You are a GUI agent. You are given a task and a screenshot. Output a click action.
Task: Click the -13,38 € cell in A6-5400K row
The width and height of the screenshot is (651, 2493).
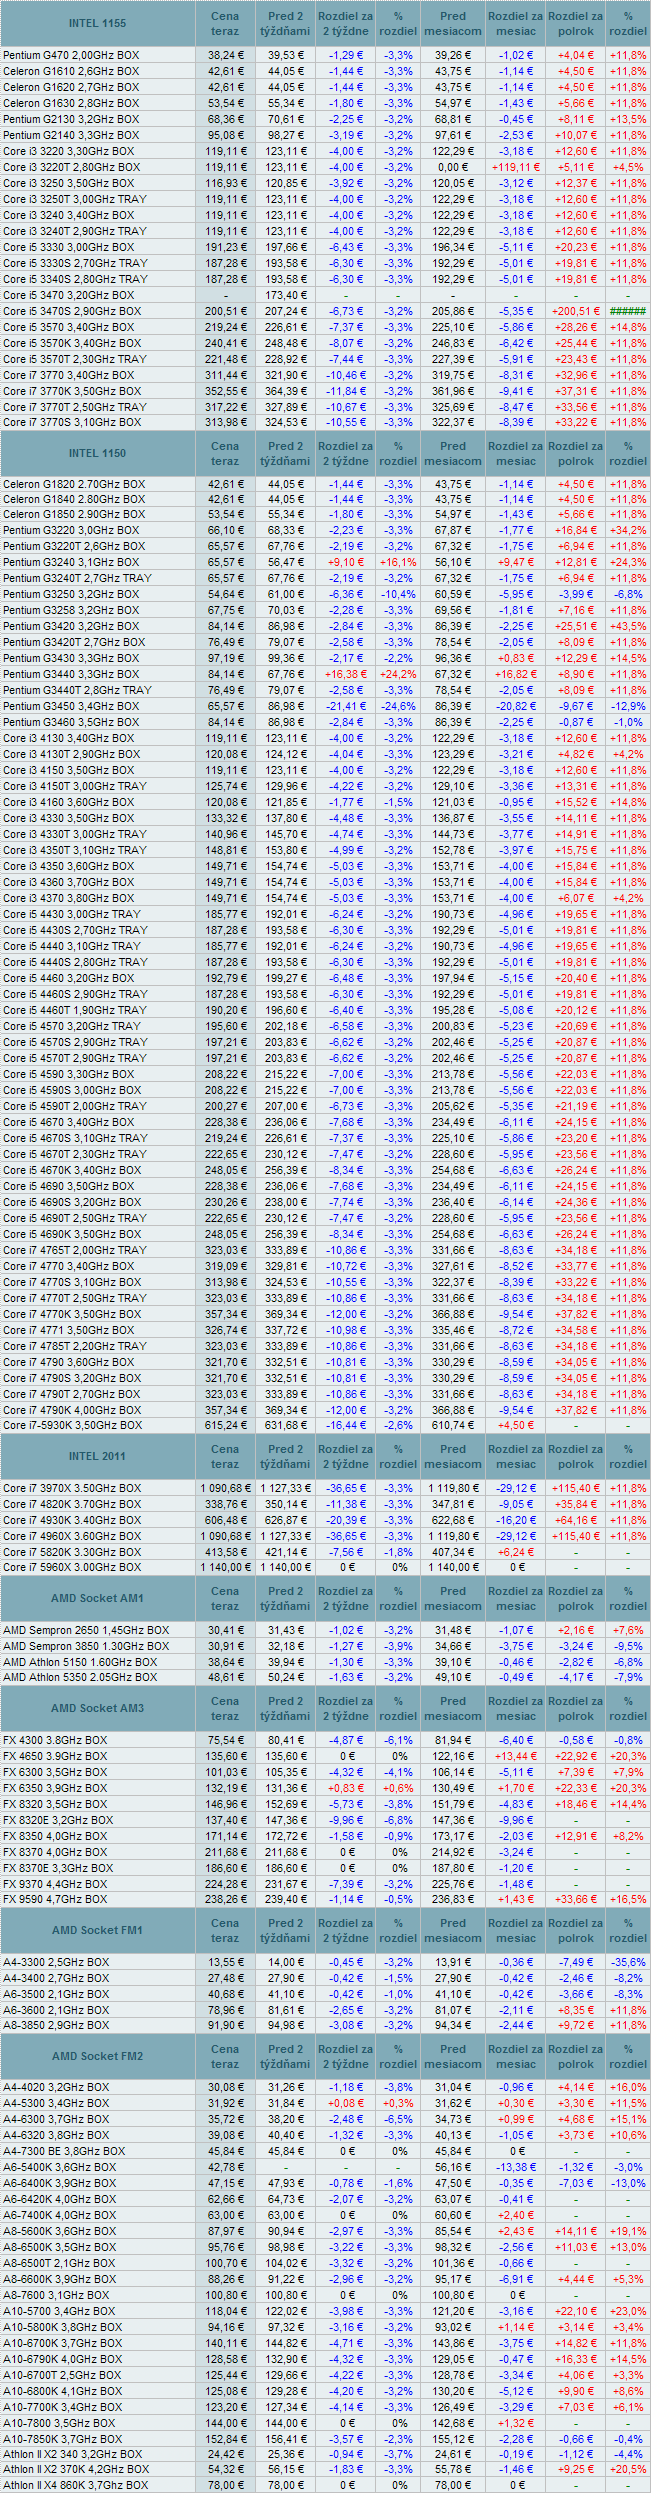pos(516,2167)
